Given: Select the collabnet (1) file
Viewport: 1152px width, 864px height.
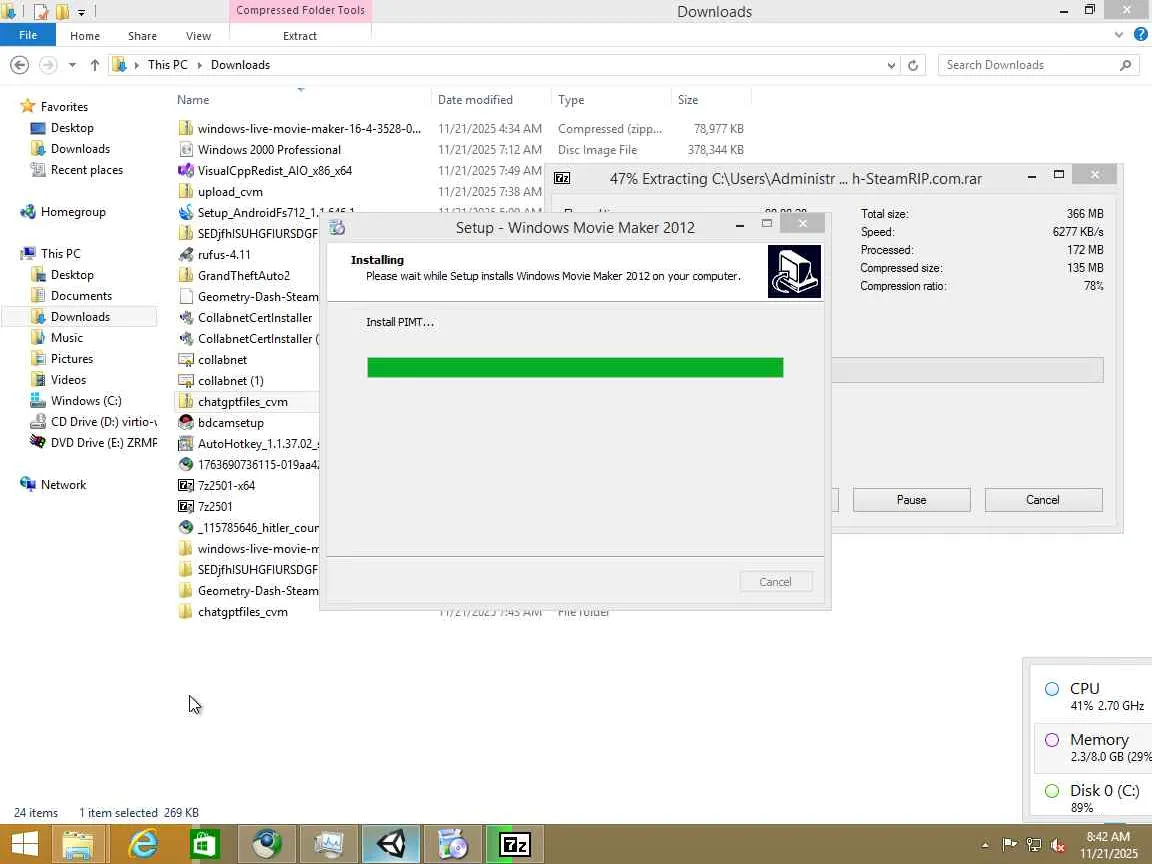Looking at the screenshot, I should pos(230,381).
